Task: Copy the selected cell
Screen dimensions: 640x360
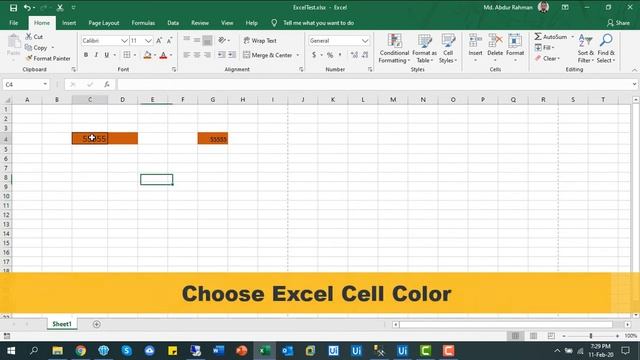Action: tap(36, 48)
